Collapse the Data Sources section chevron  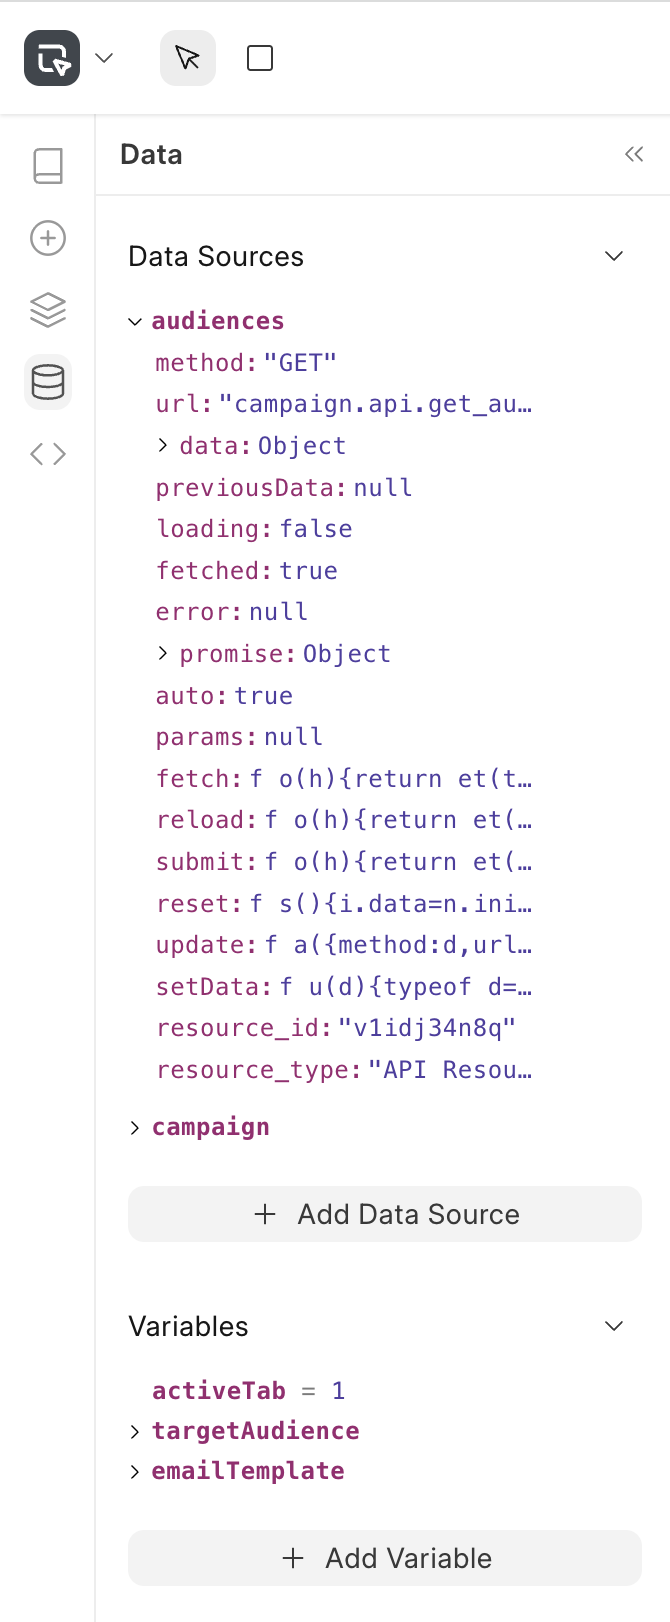[x=614, y=256]
